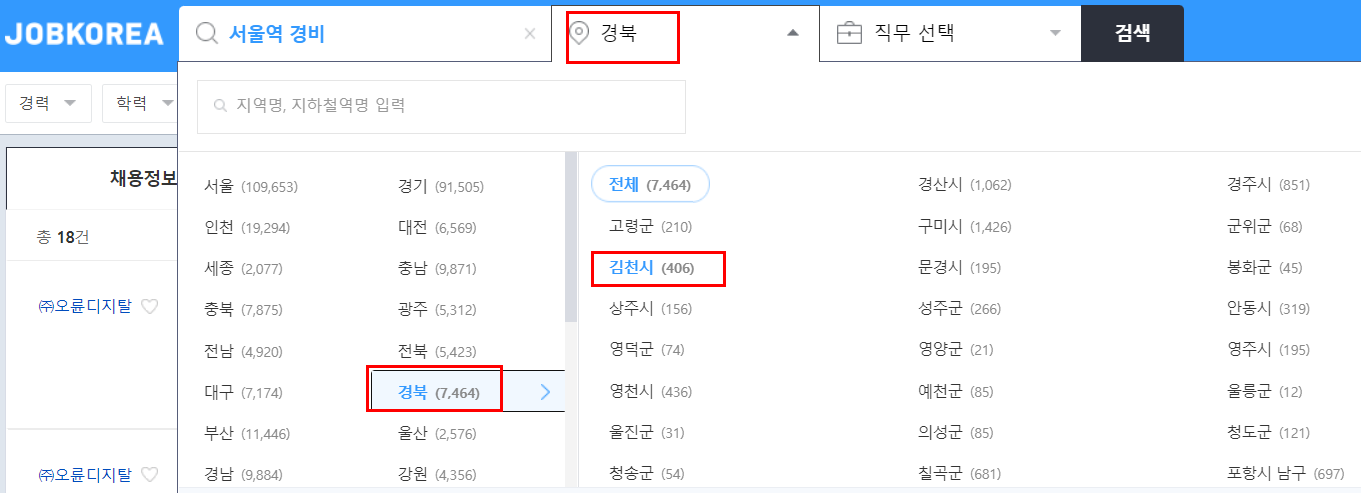Choose 김천시 (406)
The width and height of the screenshot is (1361, 493).
tap(651, 268)
